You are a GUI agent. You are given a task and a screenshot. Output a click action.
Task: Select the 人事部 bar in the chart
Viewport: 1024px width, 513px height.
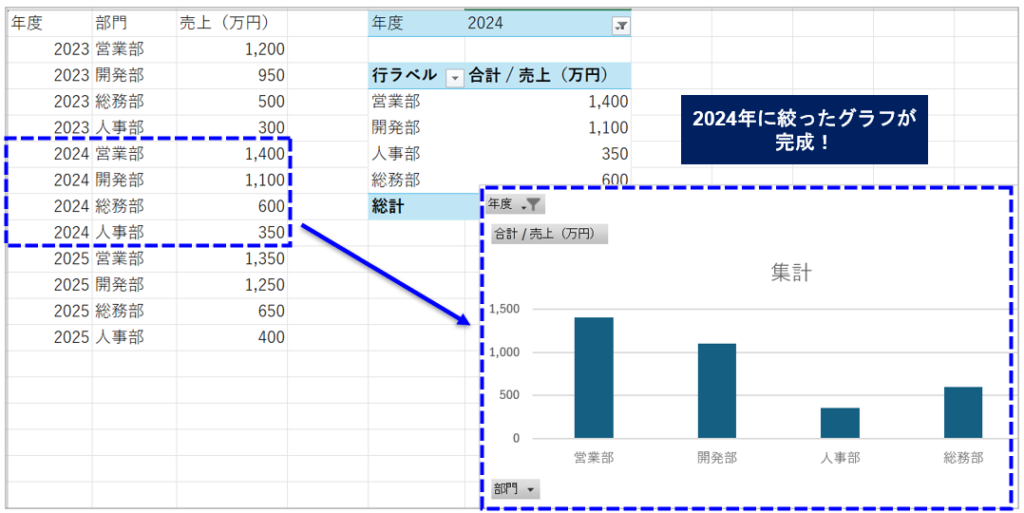(x=840, y=423)
